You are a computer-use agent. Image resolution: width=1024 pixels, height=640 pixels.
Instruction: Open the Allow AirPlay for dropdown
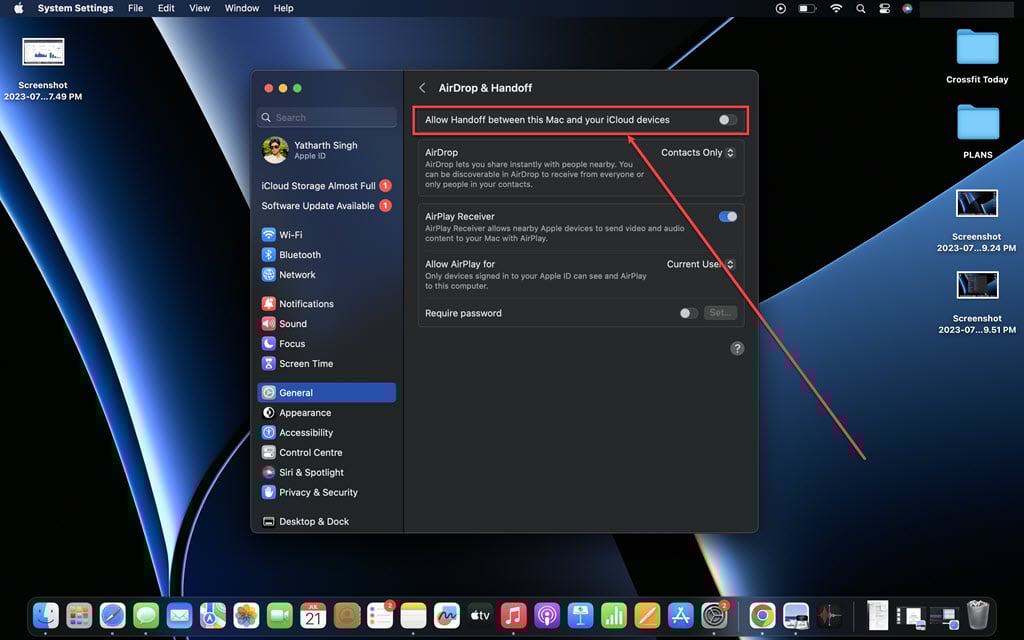pyautogui.click(x=701, y=264)
